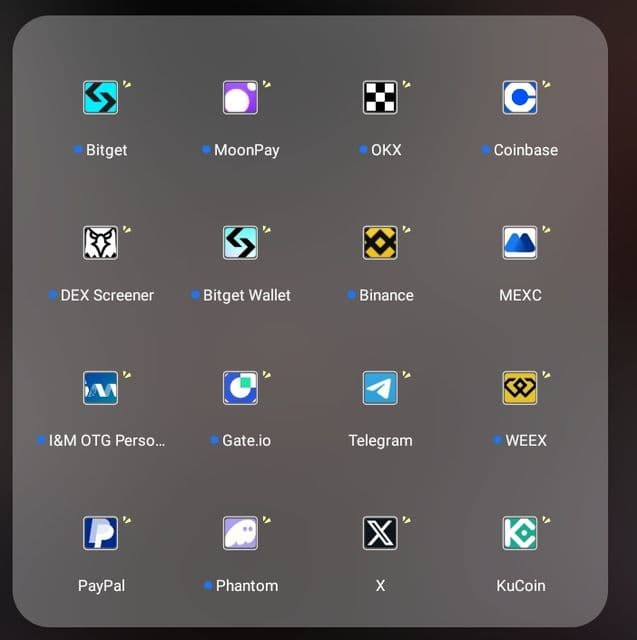The image size is (637, 640).
Task: Click the "KuCoin" label text
Action: [x=521, y=586]
